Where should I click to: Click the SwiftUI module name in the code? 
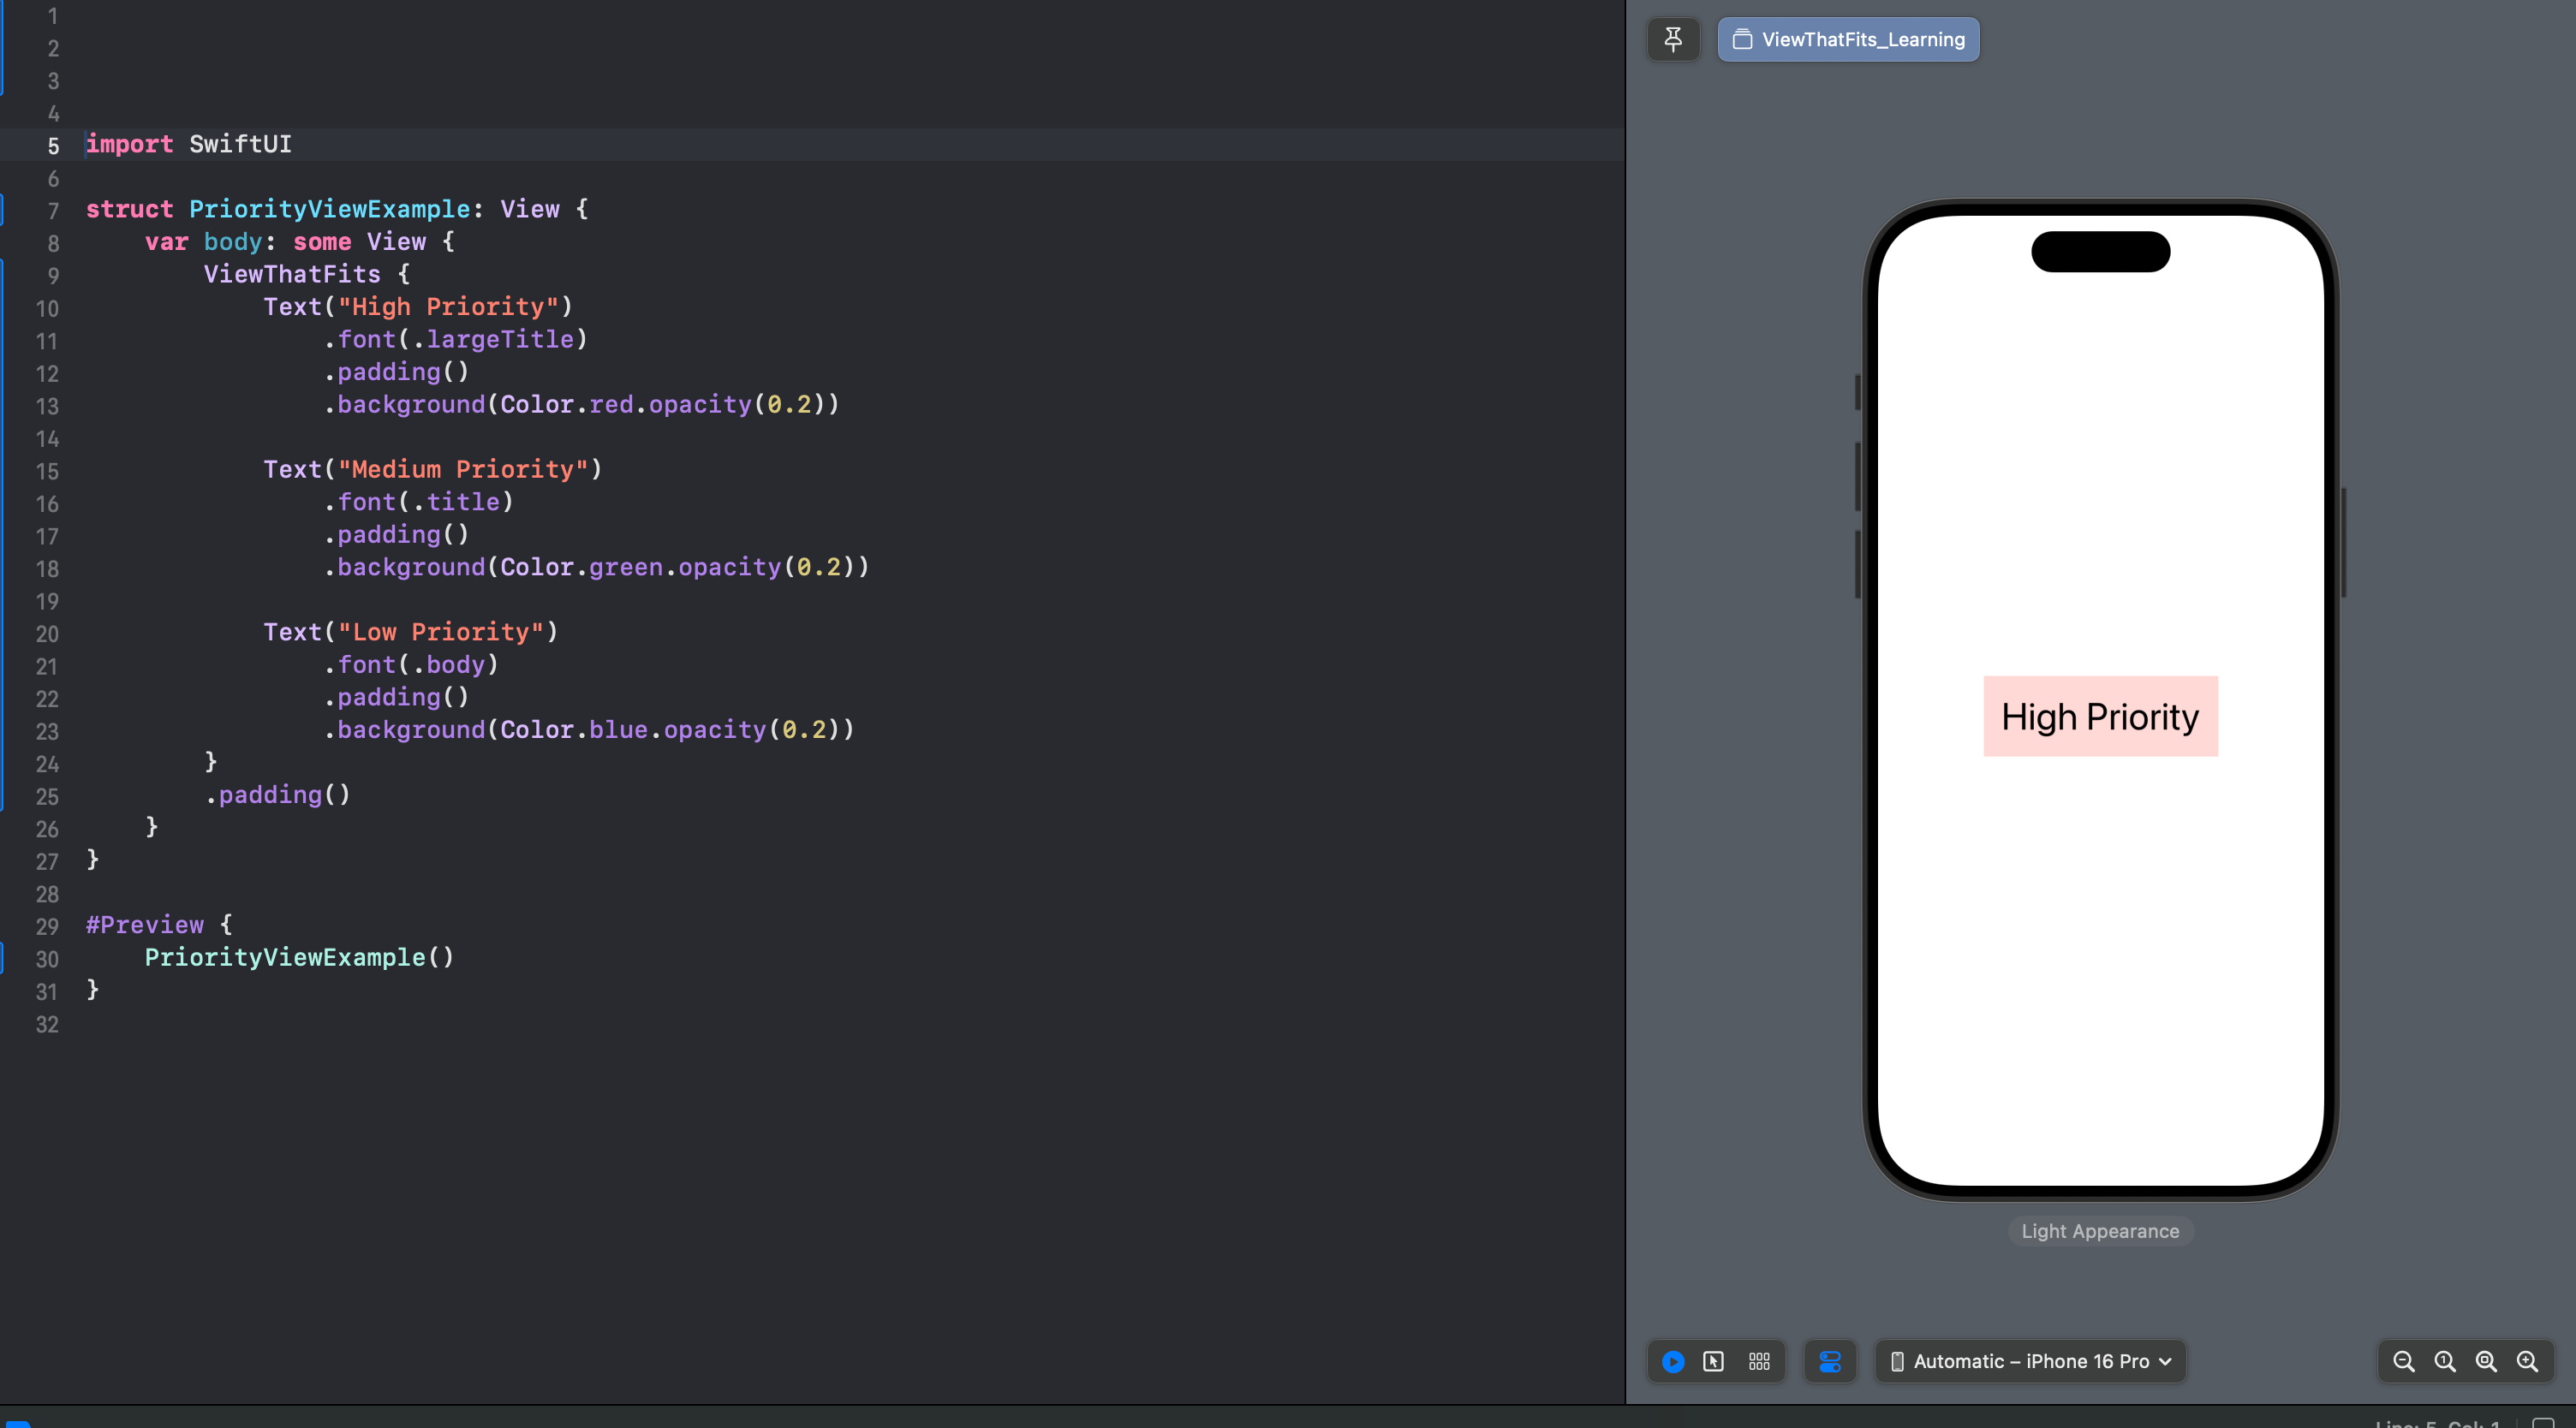tap(240, 144)
